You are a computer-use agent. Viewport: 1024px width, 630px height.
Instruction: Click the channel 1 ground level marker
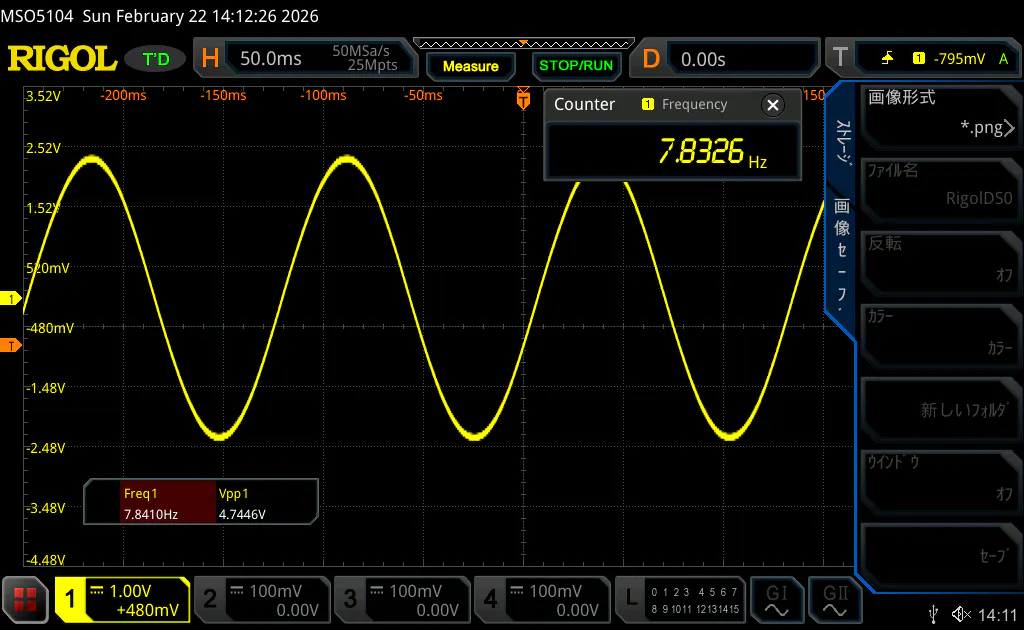pyautogui.click(x=12, y=299)
